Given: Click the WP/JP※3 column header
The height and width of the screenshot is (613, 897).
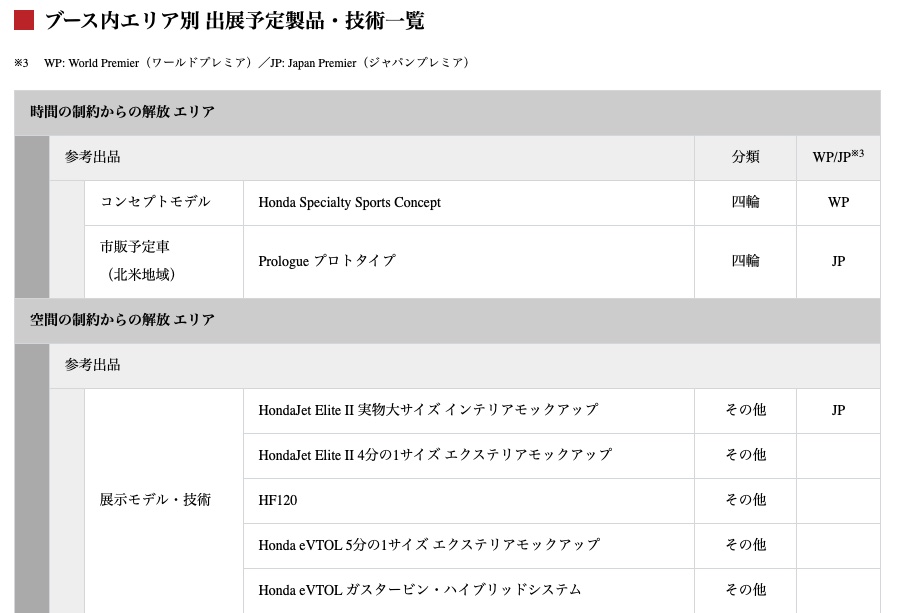Looking at the screenshot, I should (x=838, y=157).
